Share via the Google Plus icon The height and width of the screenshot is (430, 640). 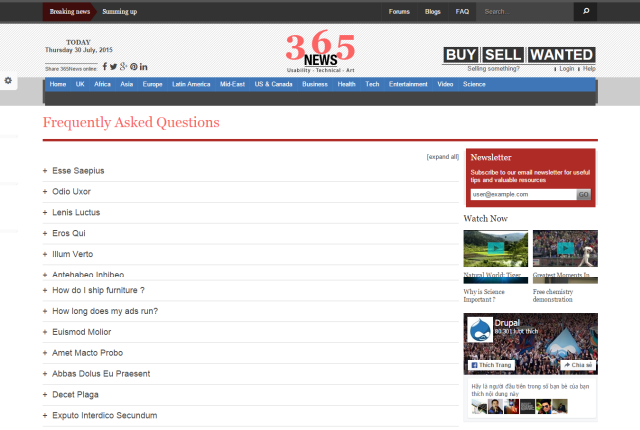pos(123,67)
